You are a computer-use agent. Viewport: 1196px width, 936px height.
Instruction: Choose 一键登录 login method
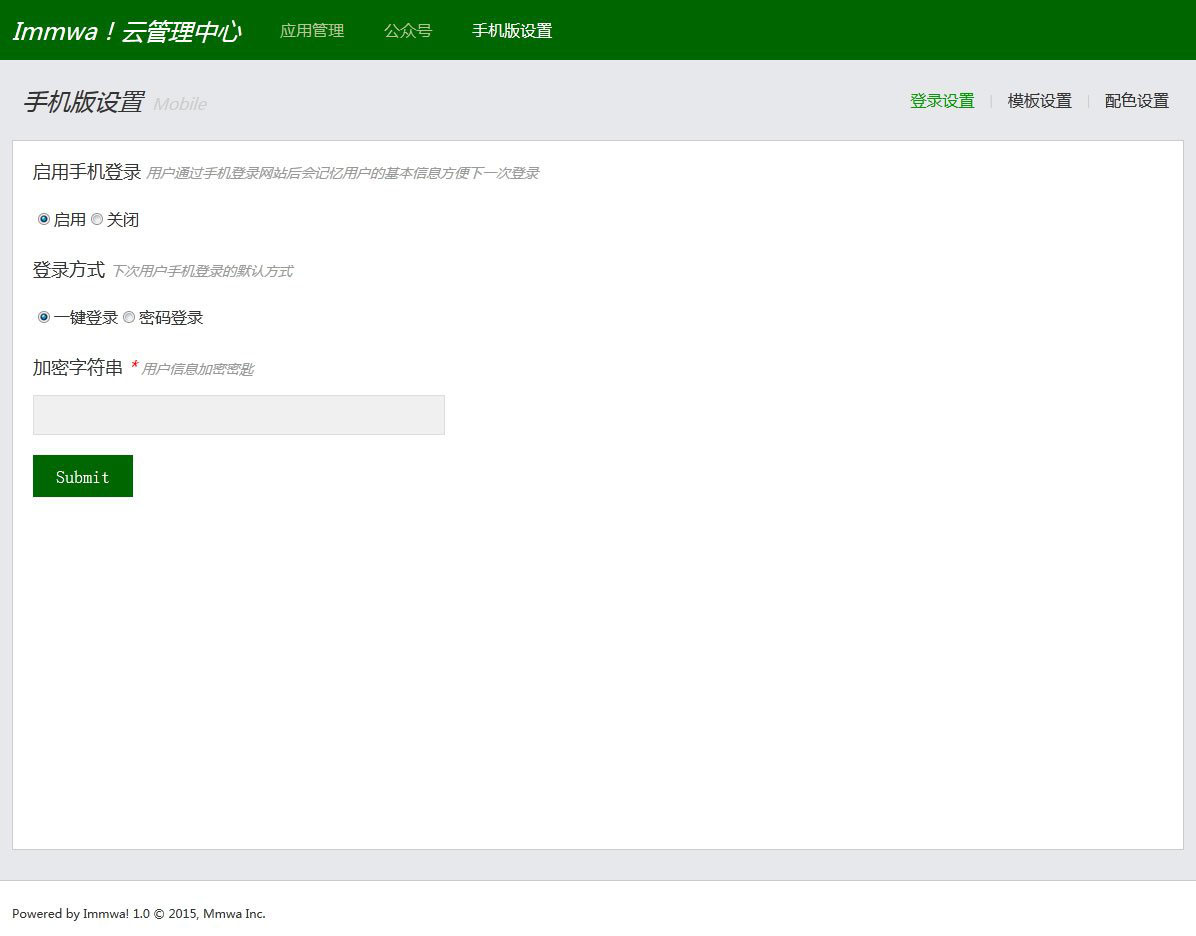(x=43, y=317)
